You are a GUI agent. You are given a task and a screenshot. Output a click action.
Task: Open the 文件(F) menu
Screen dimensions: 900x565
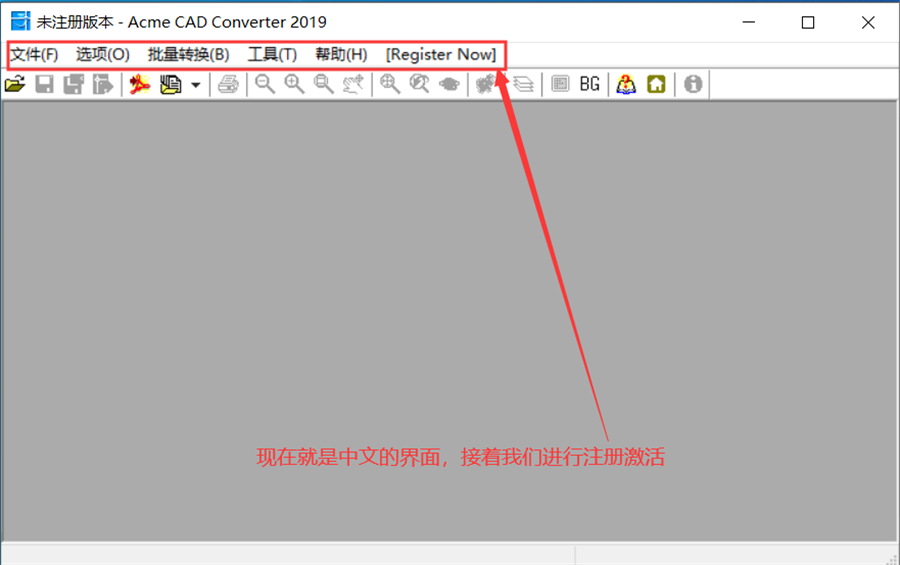click(34, 55)
